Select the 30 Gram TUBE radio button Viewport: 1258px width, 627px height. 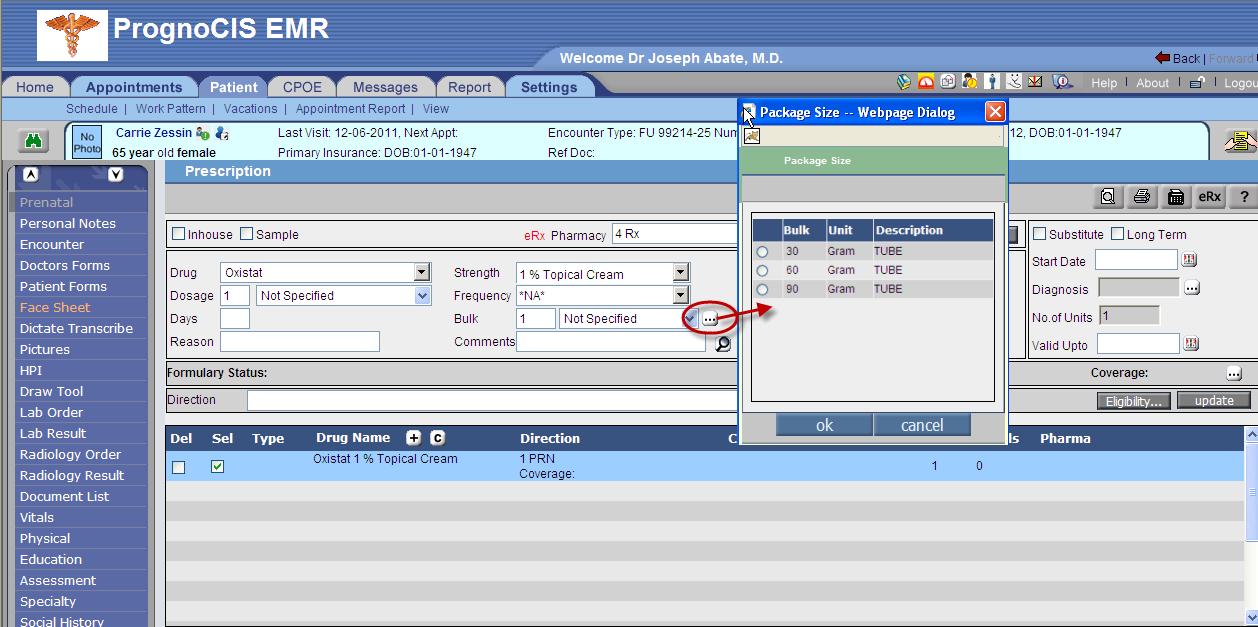tap(762, 252)
